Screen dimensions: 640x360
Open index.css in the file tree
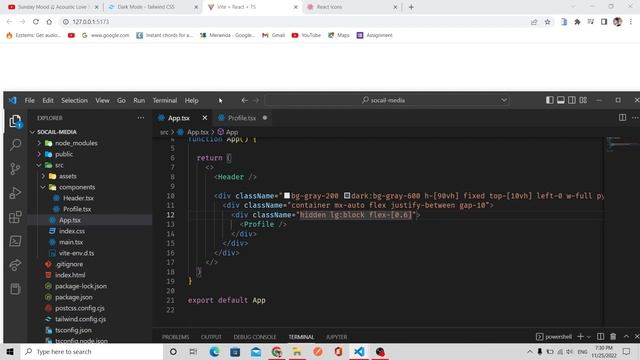pyautogui.click(x=72, y=231)
